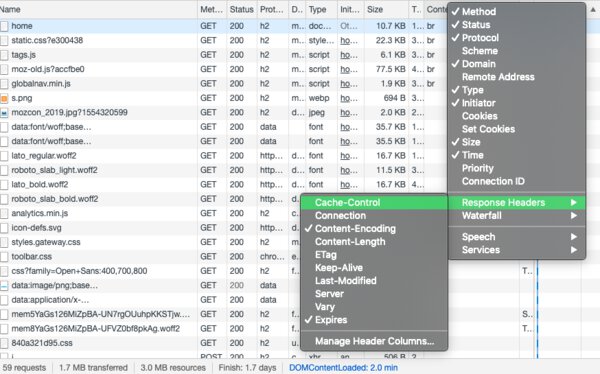Add the Vary header column
Screen dimensions: 600x374
374,306
